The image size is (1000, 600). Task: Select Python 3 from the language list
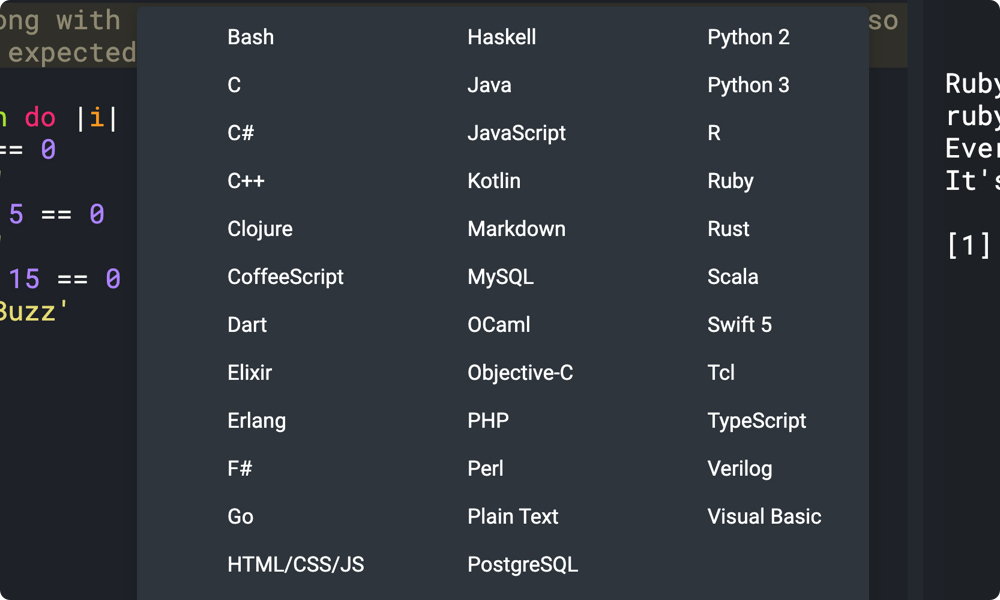tap(748, 85)
